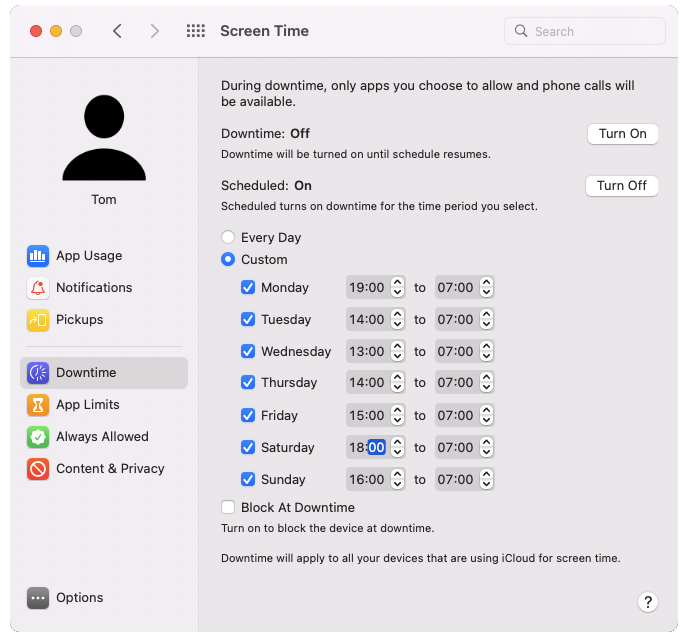The width and height of the screenshot is (681, 642).
Task: Click the yellow Pickups icon
Action: tap(38, 320)
